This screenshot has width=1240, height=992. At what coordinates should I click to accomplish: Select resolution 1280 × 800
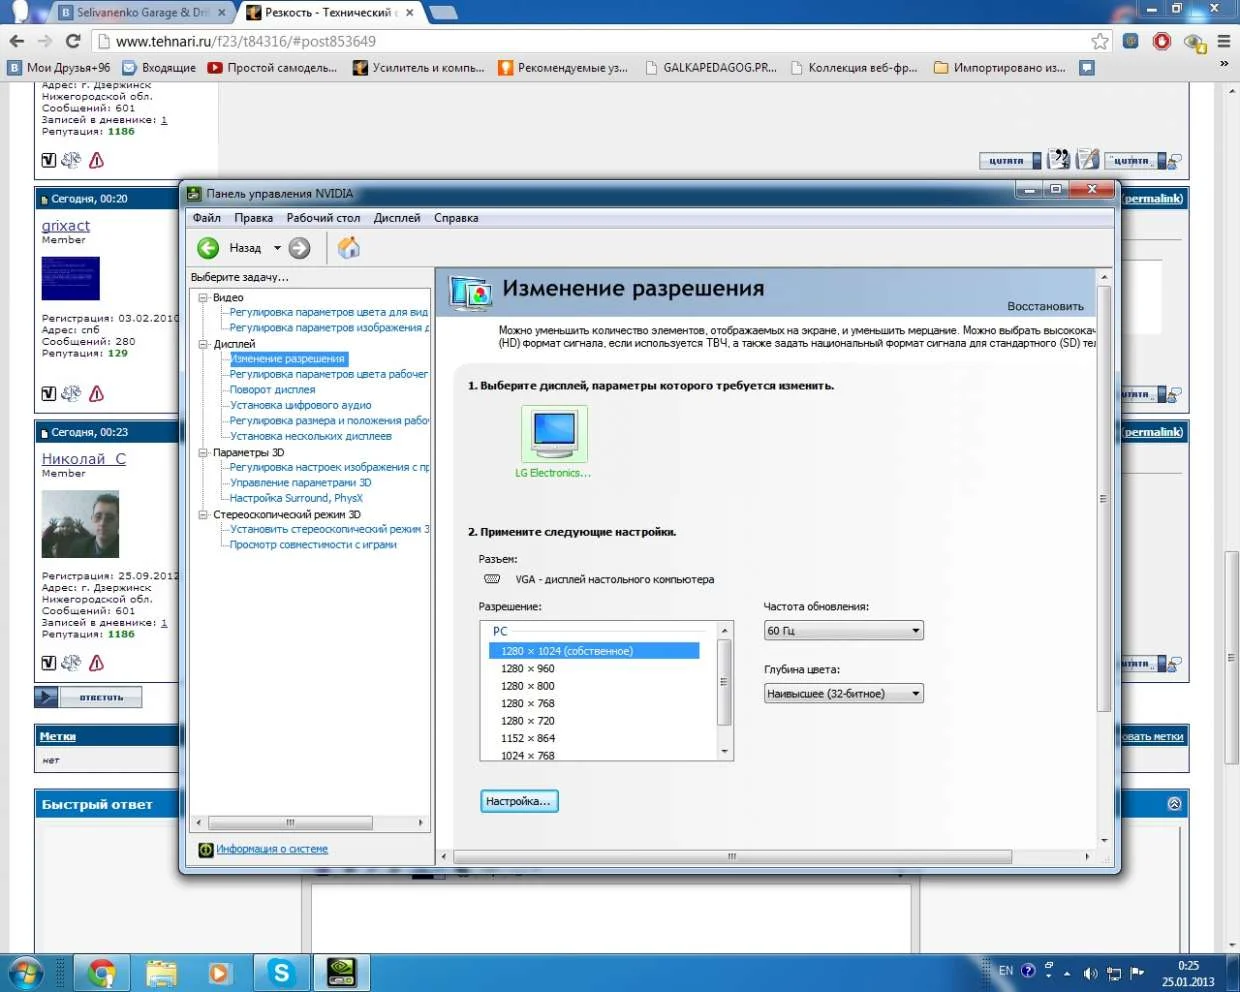click(x=528, y=686)
